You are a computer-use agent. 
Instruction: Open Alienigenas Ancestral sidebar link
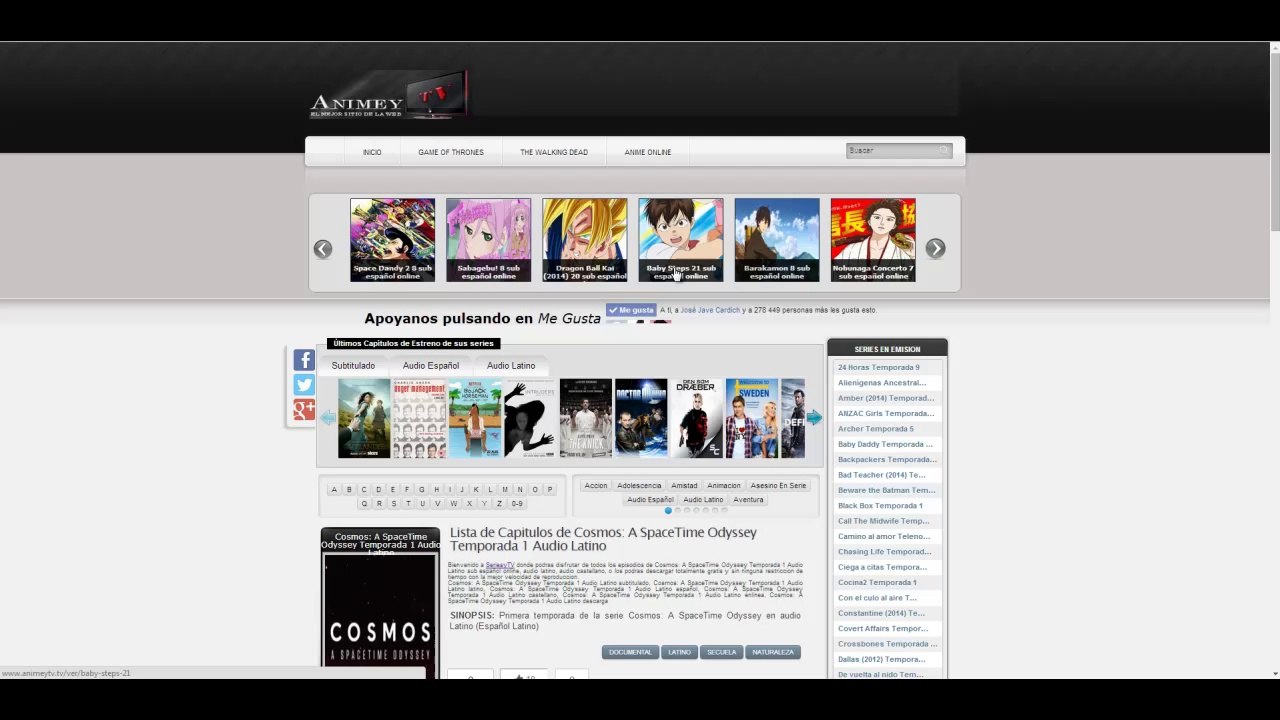click(x=882, y=383)
